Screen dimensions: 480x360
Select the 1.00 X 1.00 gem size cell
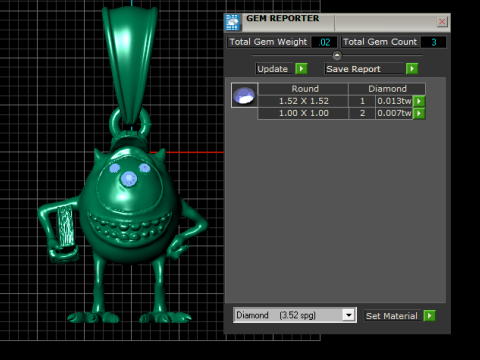(x=303, y=113)
